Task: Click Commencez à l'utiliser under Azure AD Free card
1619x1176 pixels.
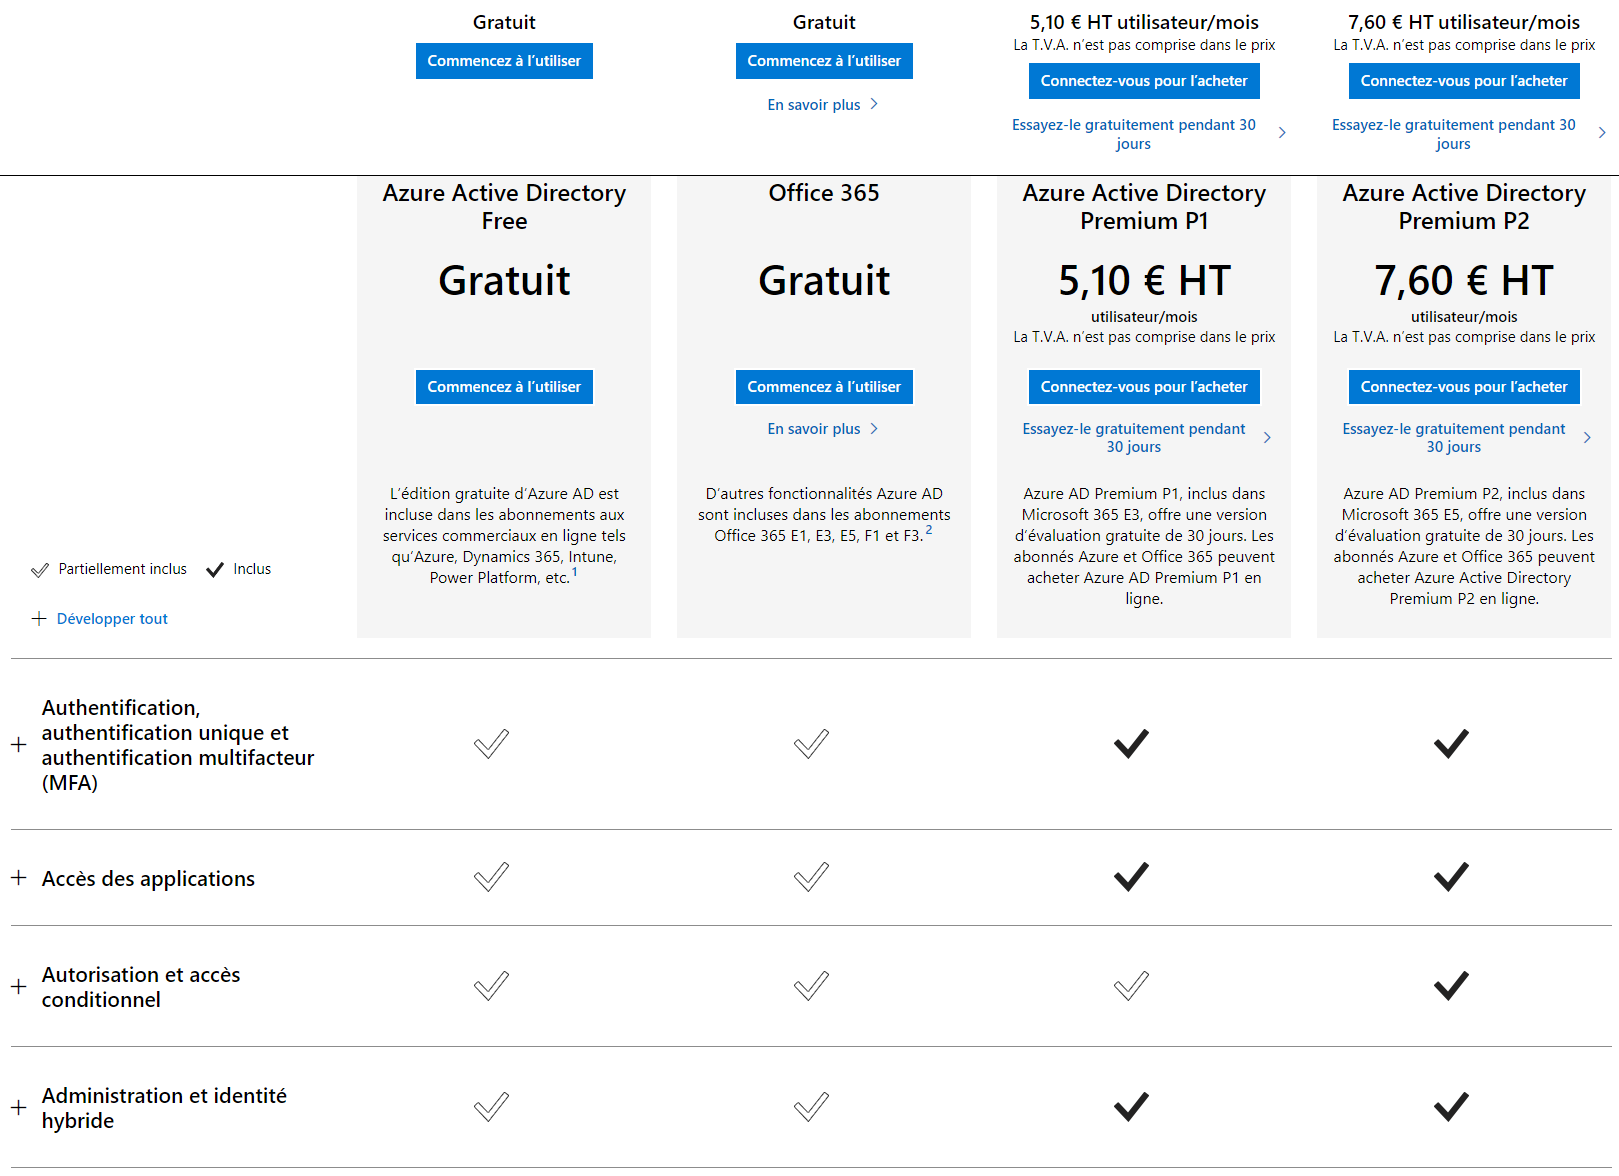Action: click(x=504, y=387)
